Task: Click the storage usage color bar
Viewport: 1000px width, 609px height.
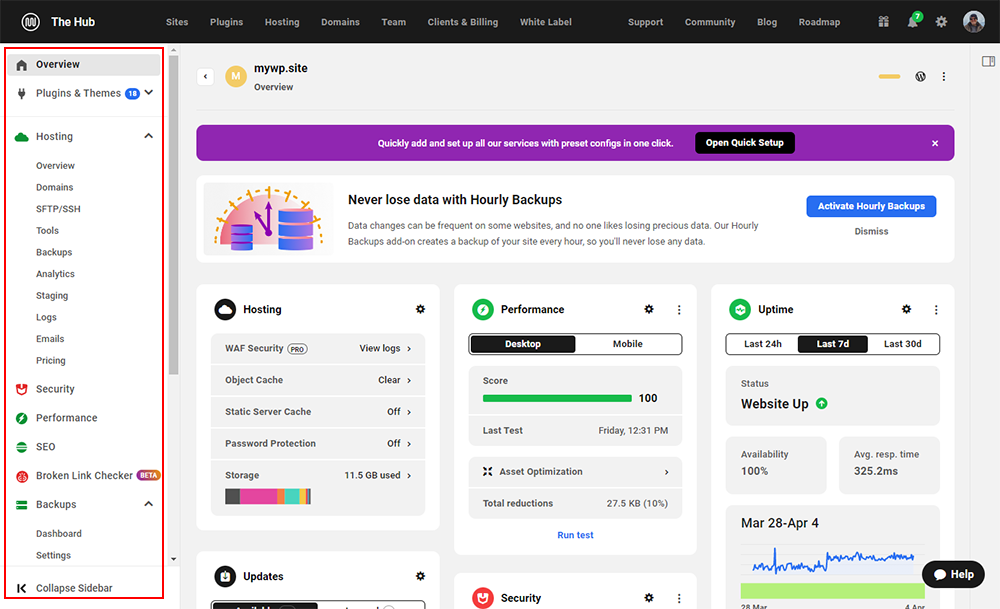Action: click(268, 496)
